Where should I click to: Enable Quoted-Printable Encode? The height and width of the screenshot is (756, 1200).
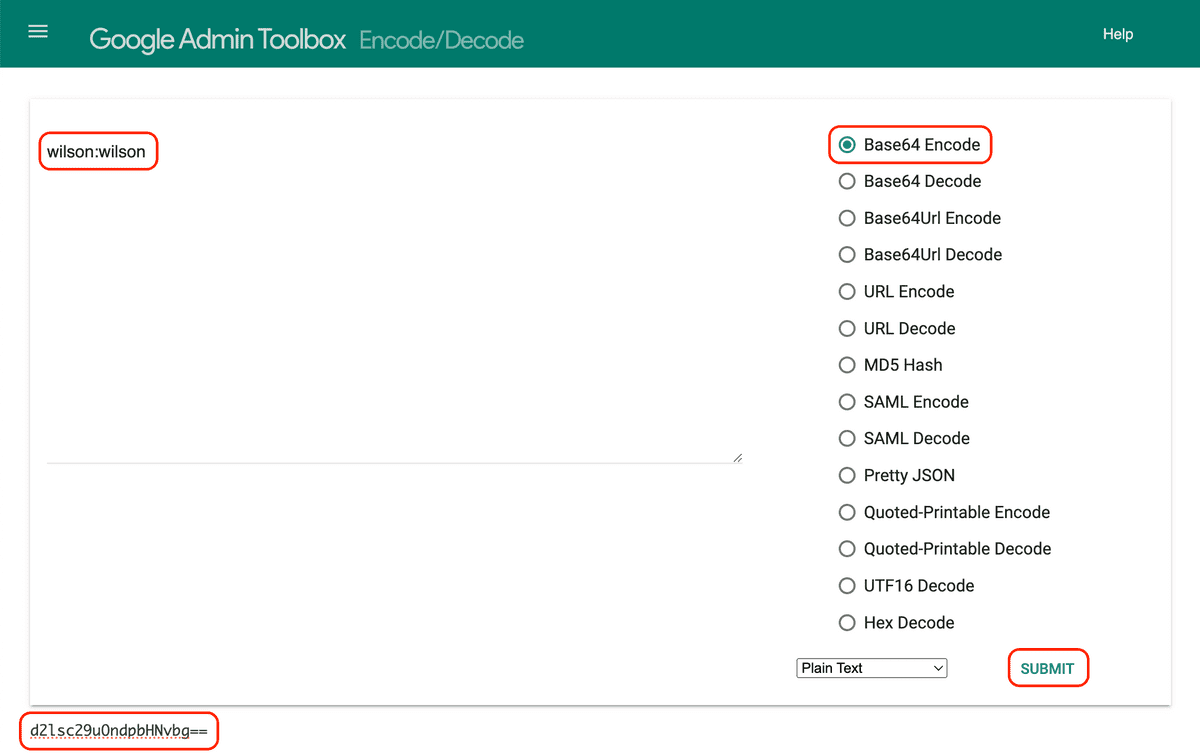pos(847,511)
